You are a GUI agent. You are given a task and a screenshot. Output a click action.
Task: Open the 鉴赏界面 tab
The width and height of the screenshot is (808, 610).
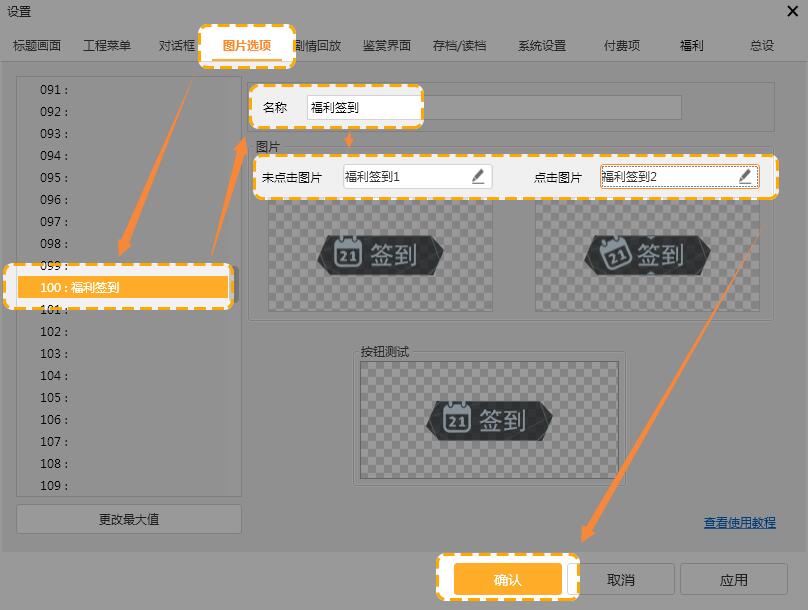pyautogui.click(x=386, y=46)
